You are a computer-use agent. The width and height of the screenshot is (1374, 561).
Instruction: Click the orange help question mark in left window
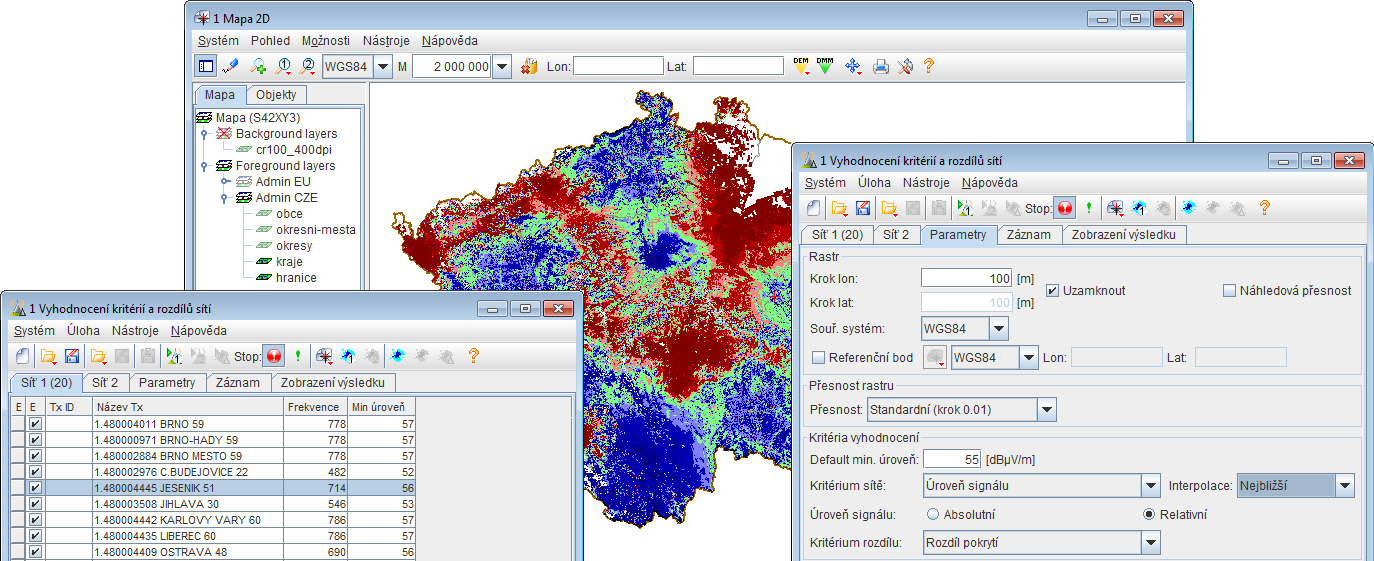click(x=474, y=356)
